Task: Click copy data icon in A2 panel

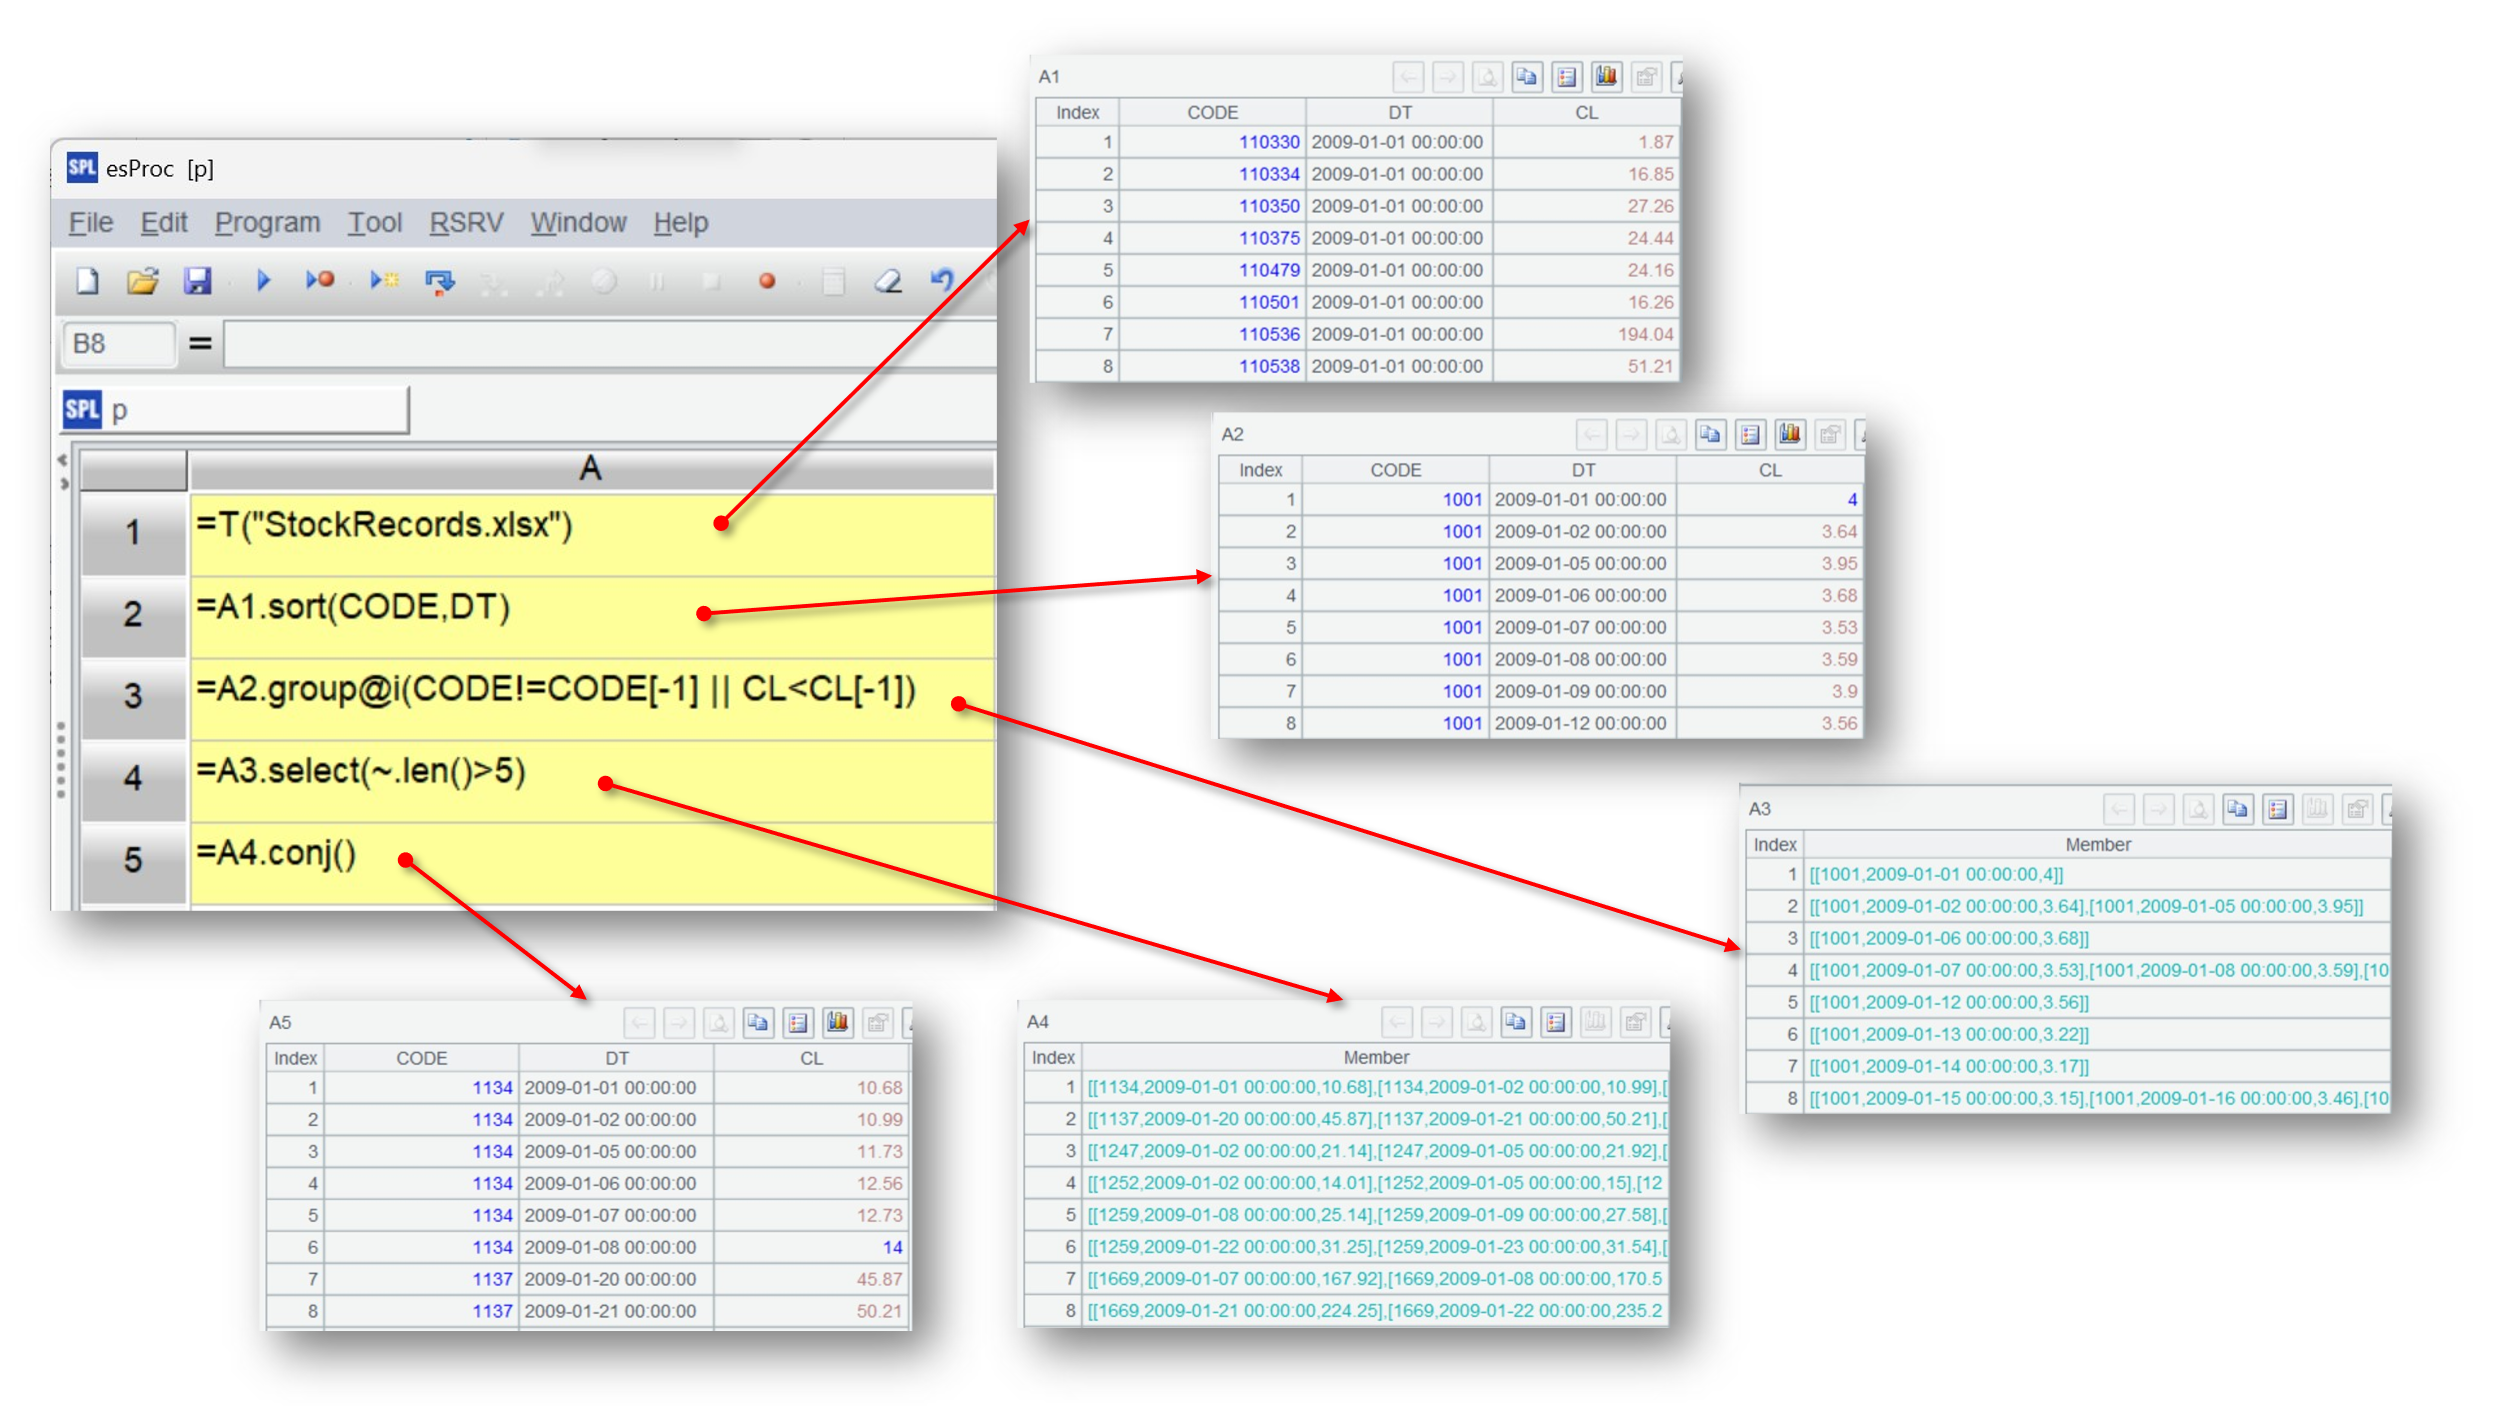Action: (x=1710, y=435)
